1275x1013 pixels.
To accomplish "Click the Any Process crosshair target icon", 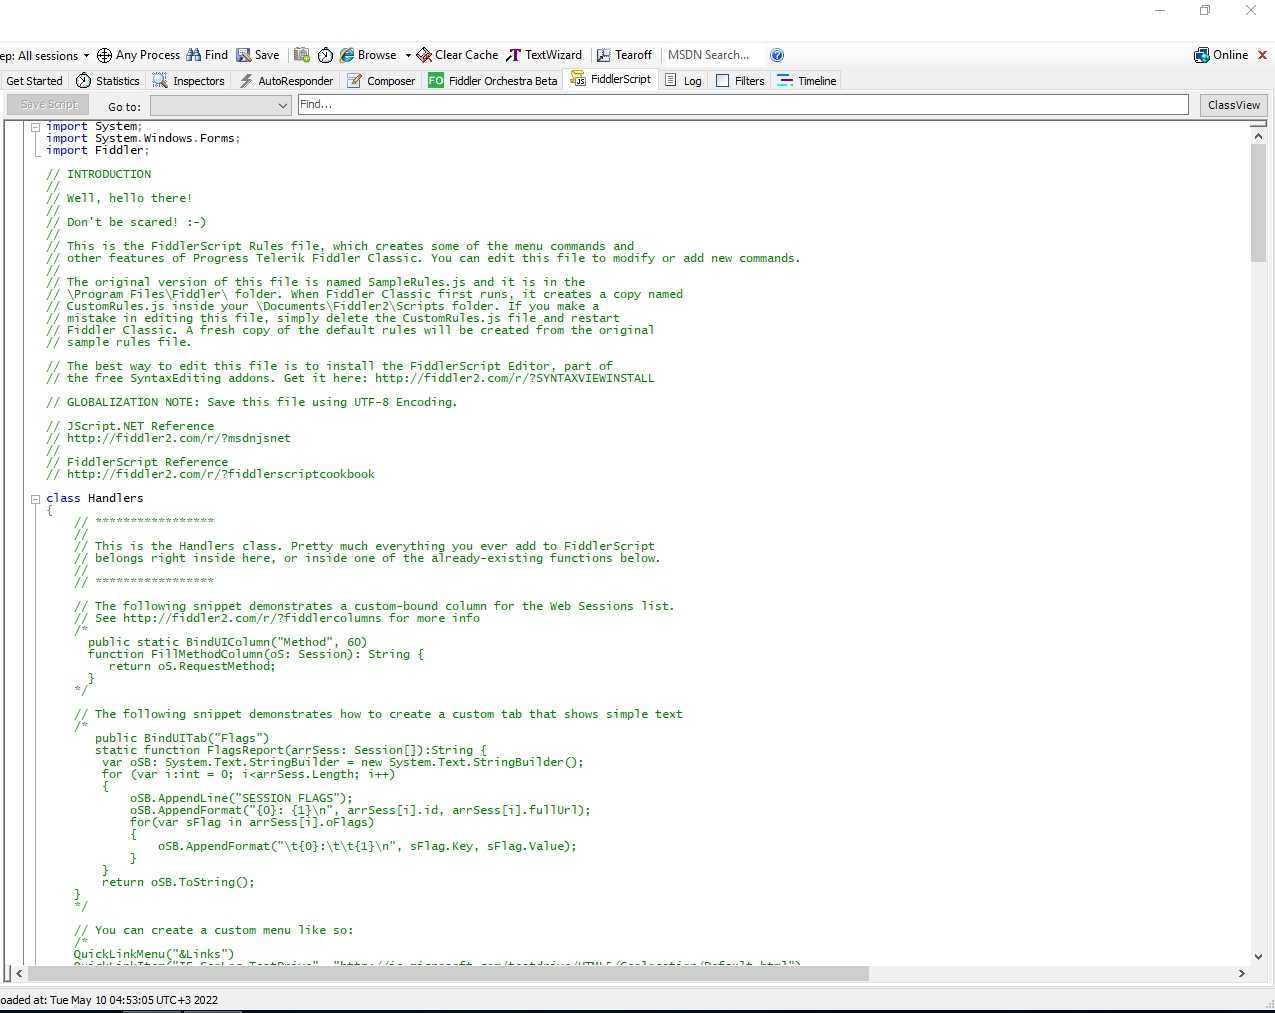I will click(x=104, y=56).
